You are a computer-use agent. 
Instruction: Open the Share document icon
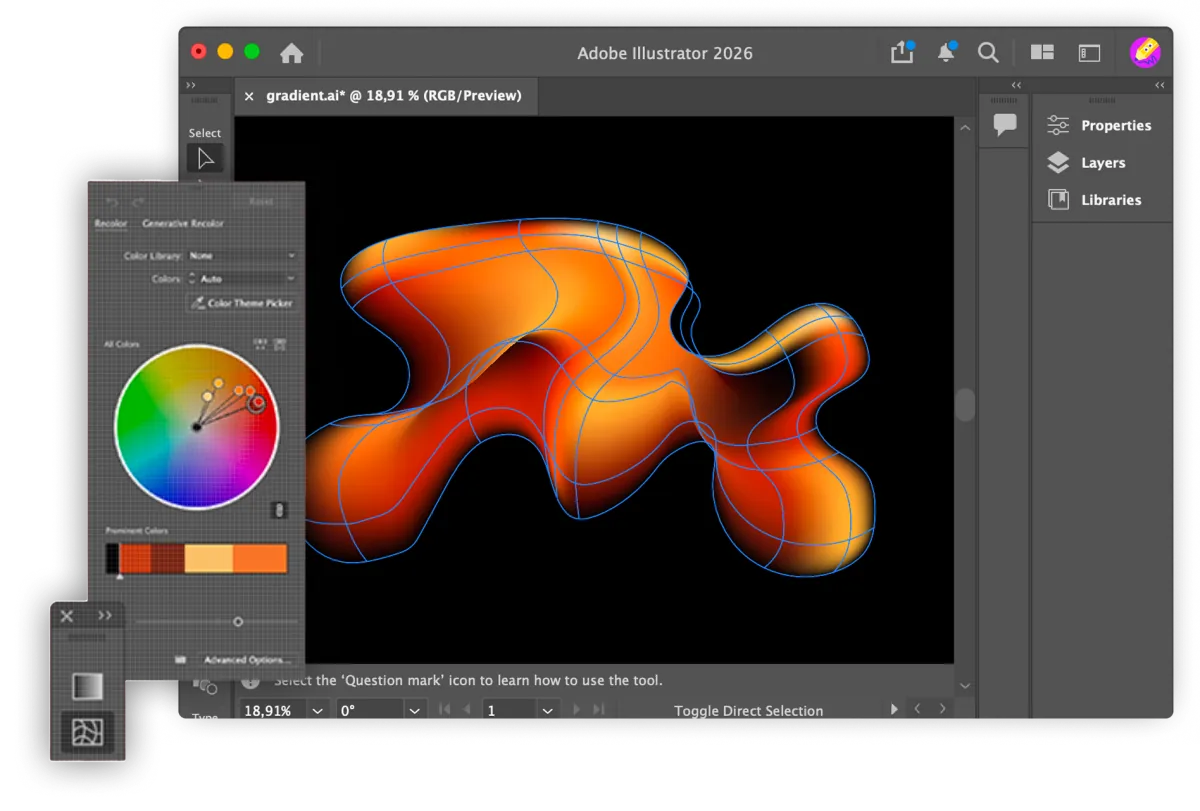pos(902,52)
